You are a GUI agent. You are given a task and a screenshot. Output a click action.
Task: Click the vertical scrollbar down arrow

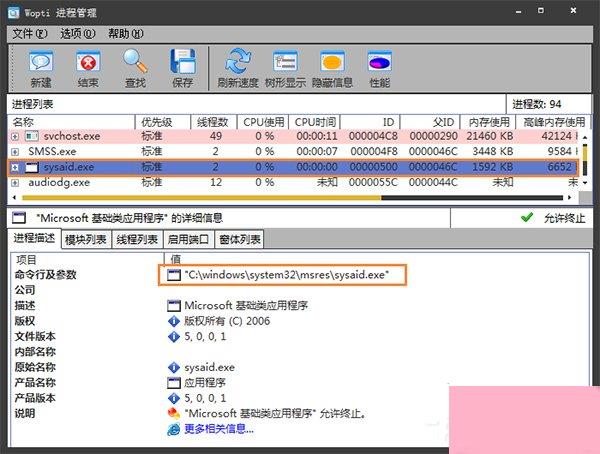pyautogui.click(x=585, y=183)
